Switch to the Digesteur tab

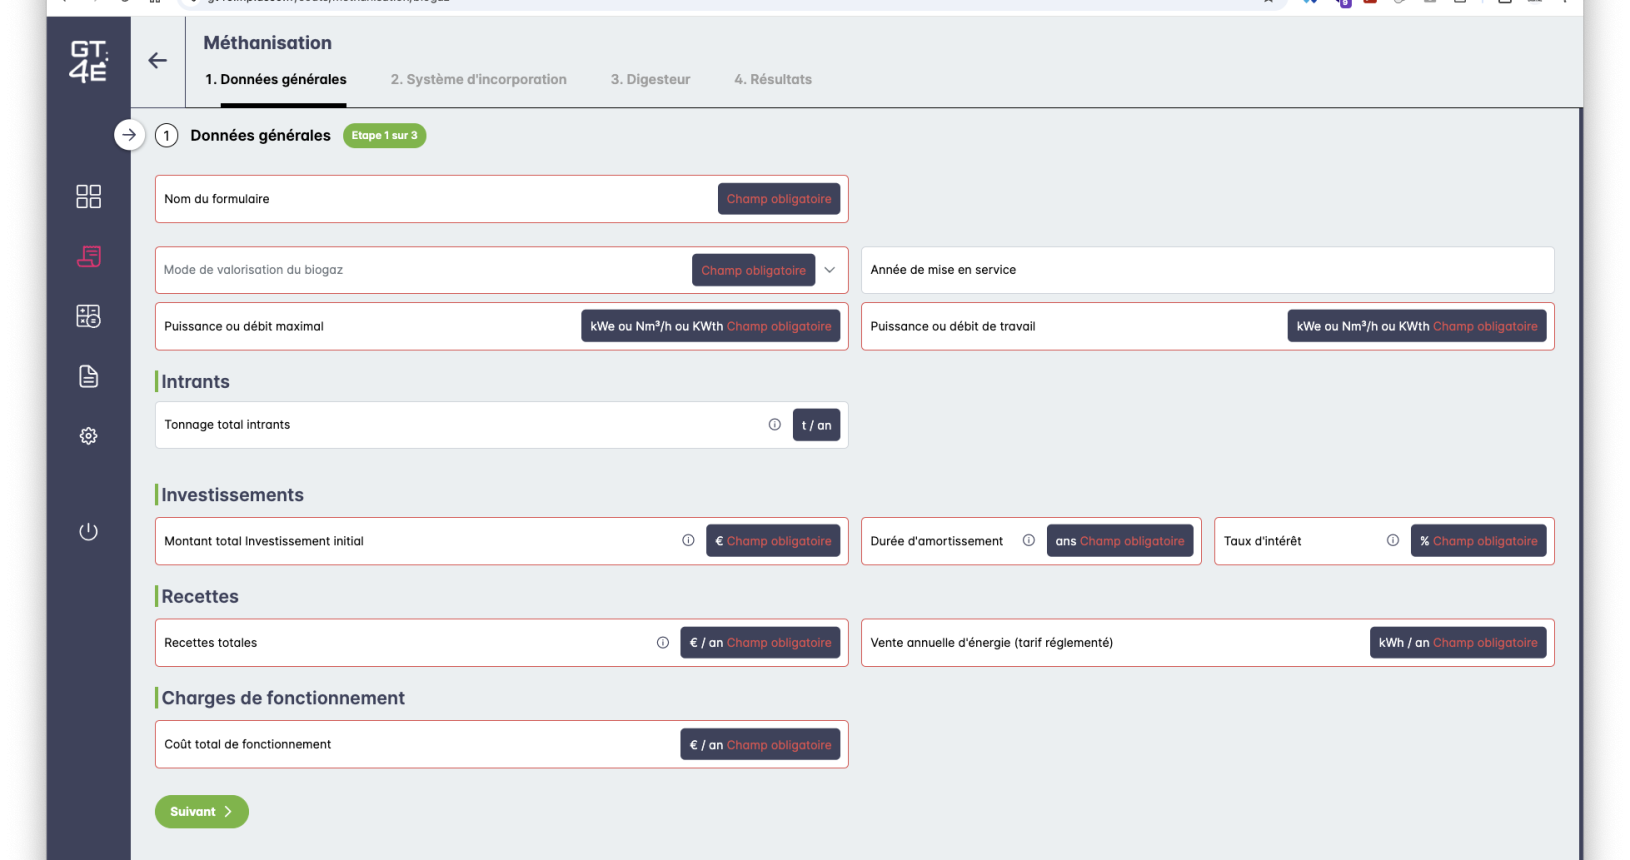click(650, 80)
